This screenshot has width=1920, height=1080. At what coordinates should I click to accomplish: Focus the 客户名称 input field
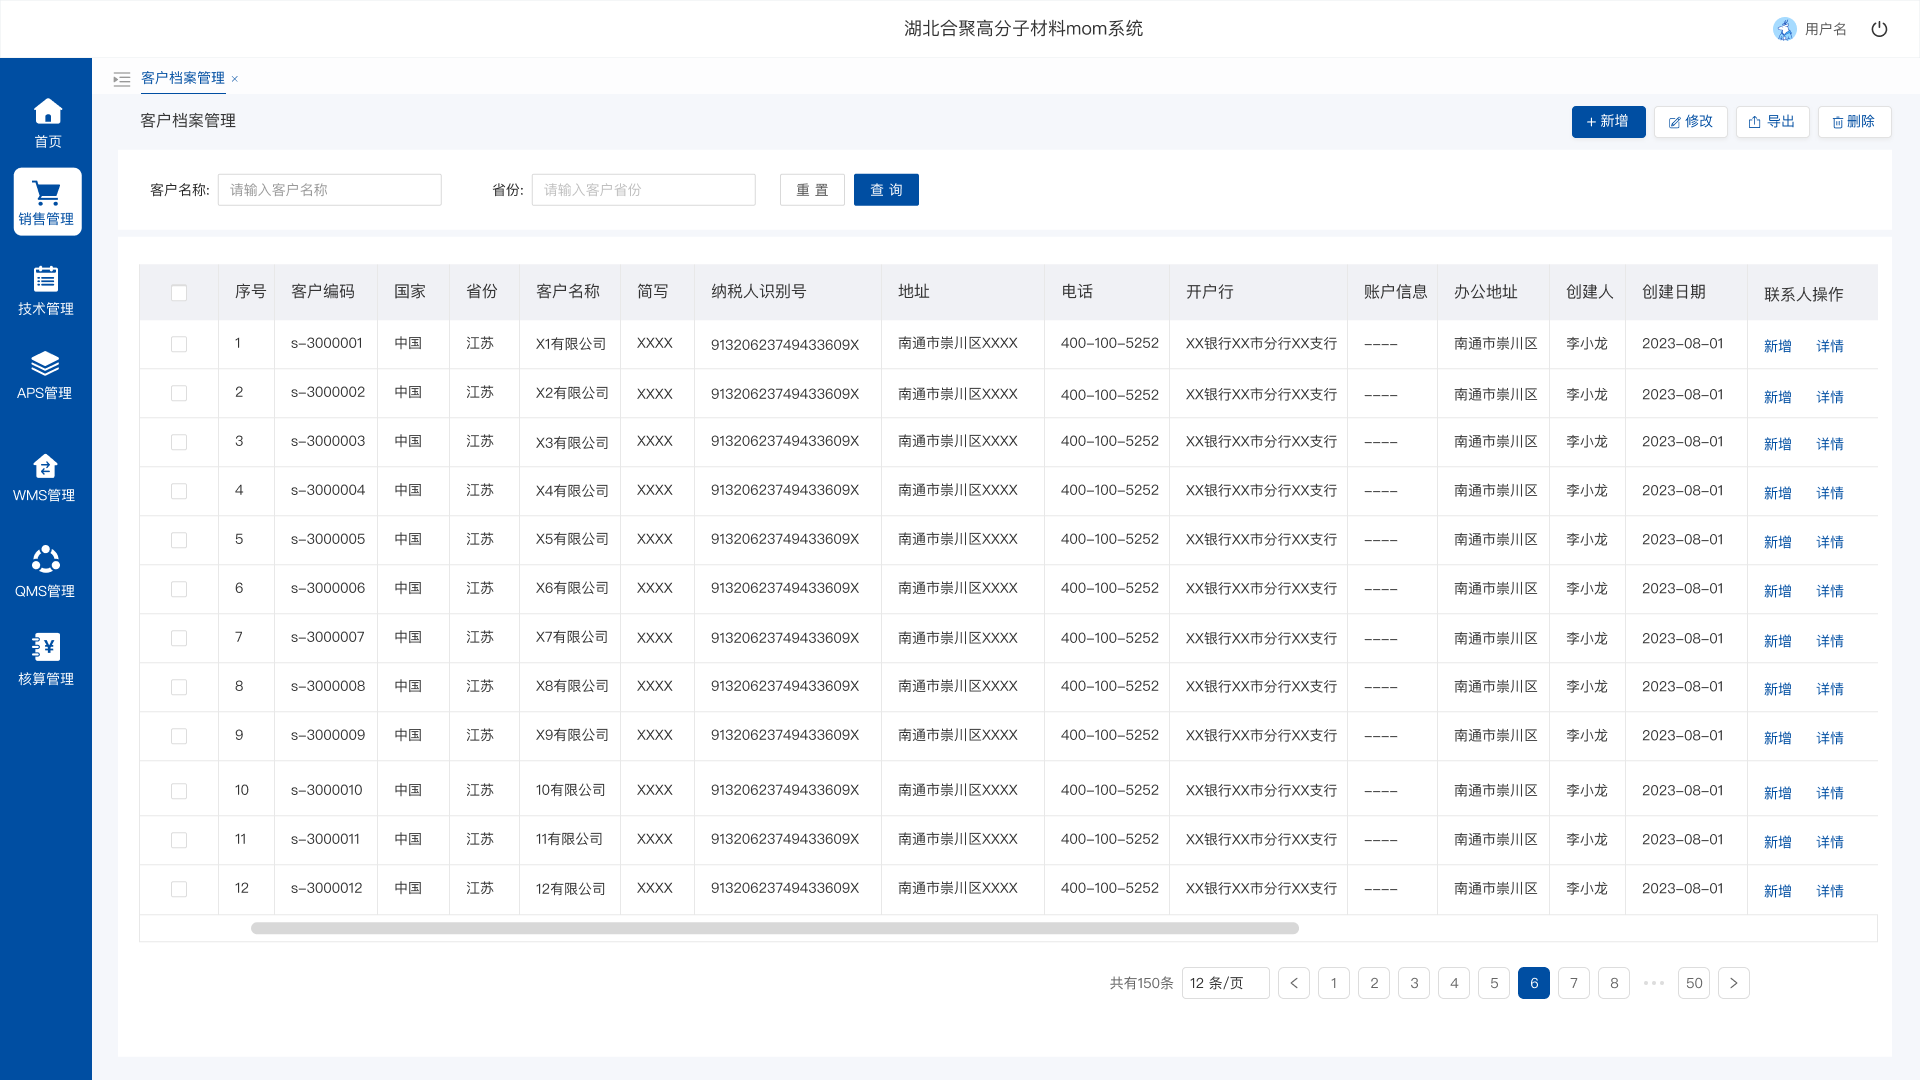point(330,190)
